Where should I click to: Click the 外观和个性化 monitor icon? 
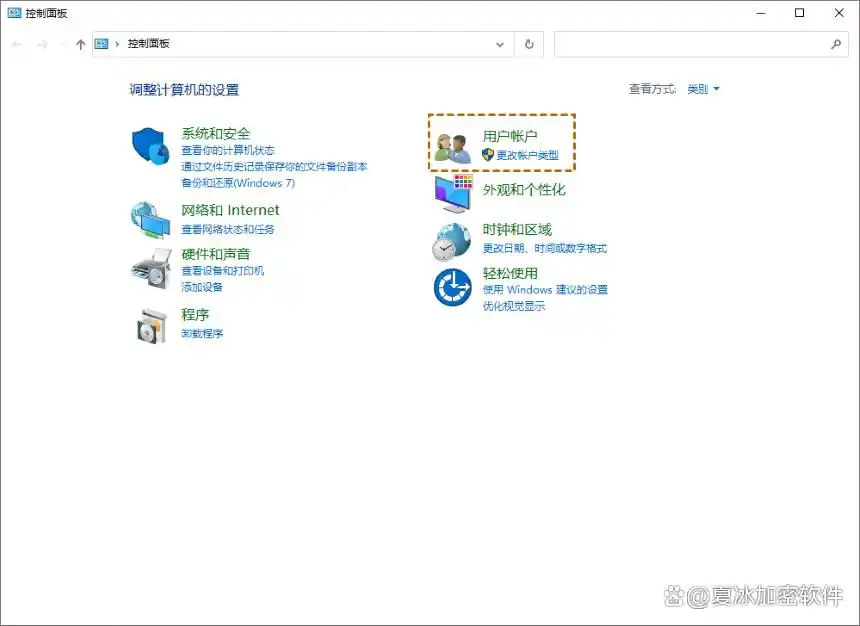pyautogui.click(x=452, y=191)
